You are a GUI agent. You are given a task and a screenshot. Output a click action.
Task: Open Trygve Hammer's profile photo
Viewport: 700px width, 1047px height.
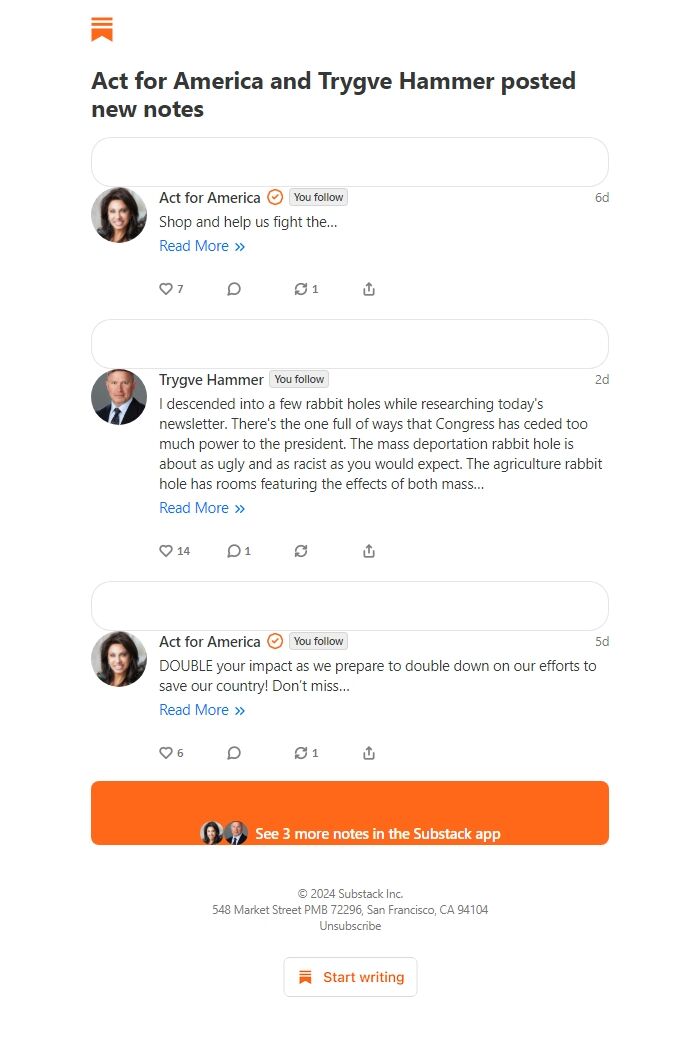click(x=119, y=397)
